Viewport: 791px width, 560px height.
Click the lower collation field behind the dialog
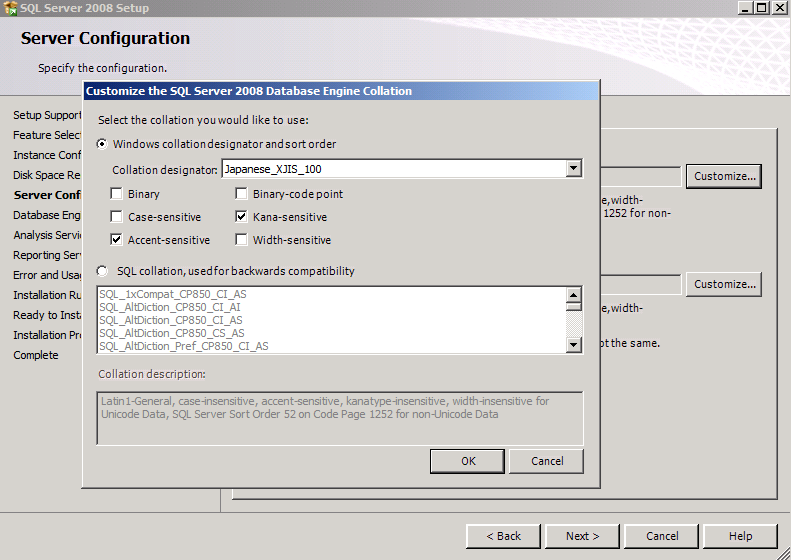pyautogui.click(x=641, y=284)
